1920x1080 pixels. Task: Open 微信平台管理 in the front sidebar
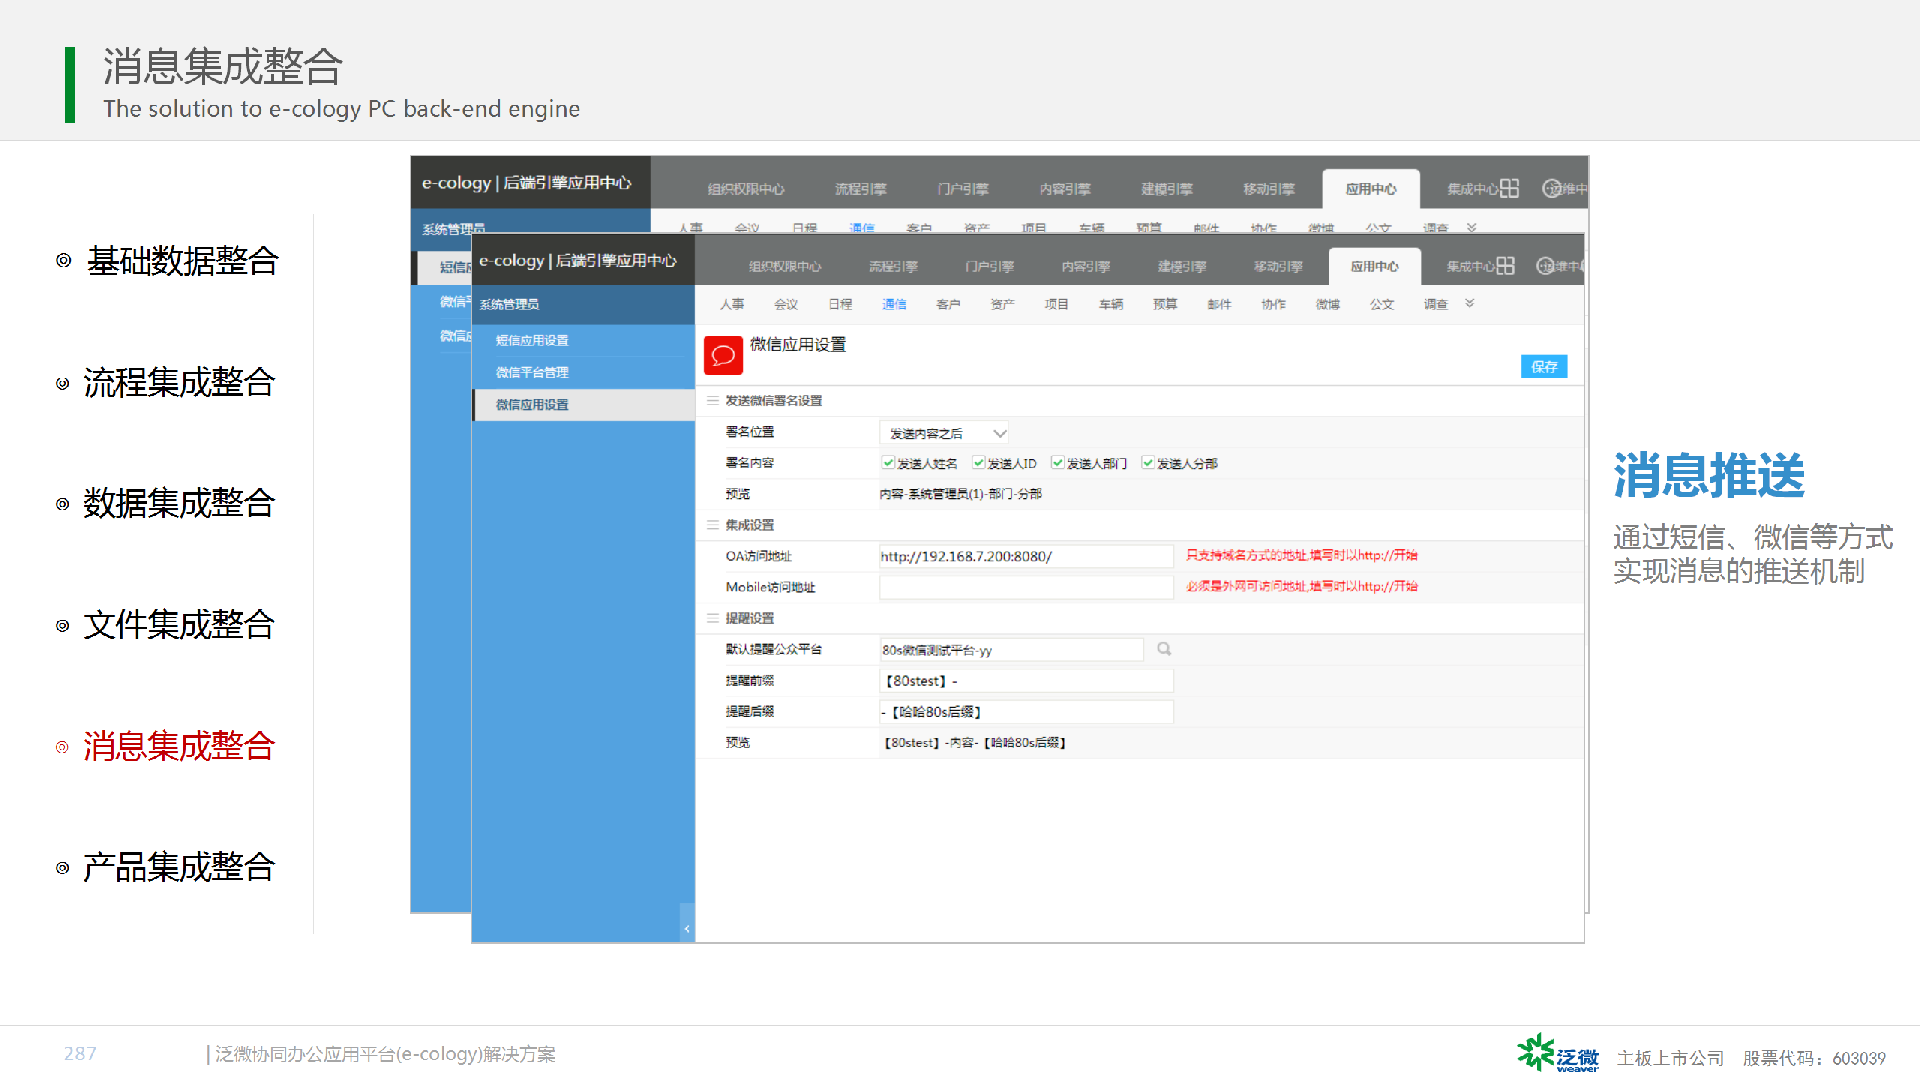[x=583, y=372]
